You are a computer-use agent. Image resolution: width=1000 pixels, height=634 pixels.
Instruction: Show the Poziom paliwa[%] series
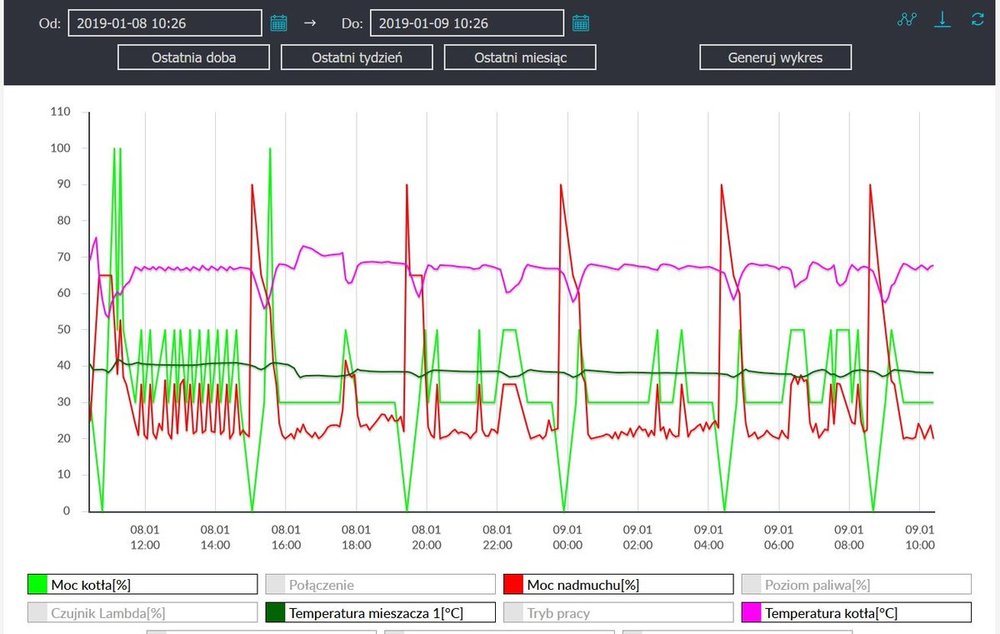click(855, 585)
